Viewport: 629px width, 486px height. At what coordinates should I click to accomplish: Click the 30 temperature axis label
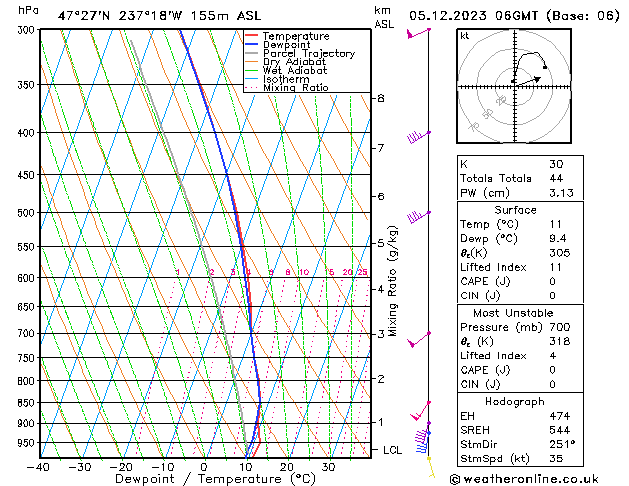pos(328,467)
